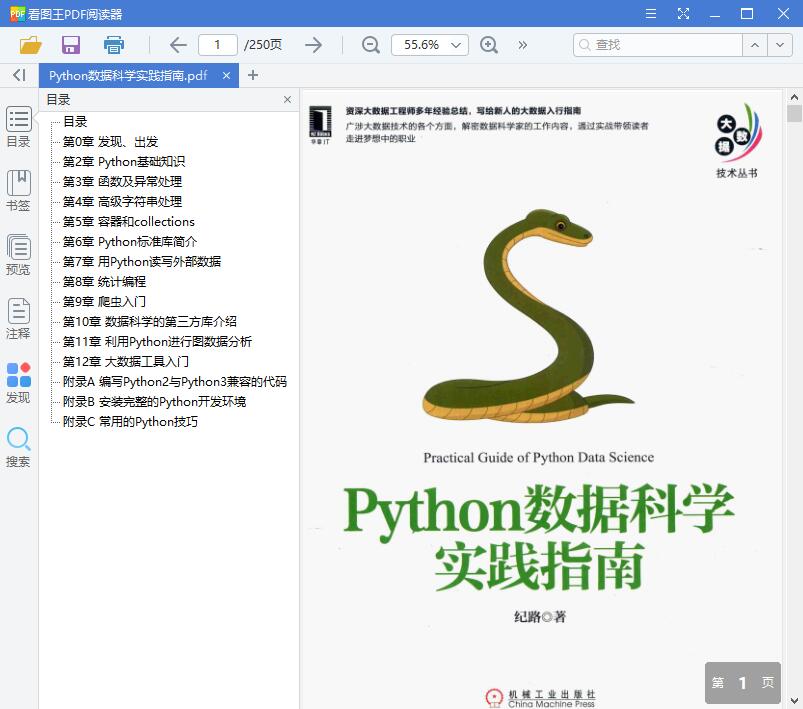Zoom out with the minus magnifier
The width and height of the screenshot is (803, 709).
(x=371, y=45)
